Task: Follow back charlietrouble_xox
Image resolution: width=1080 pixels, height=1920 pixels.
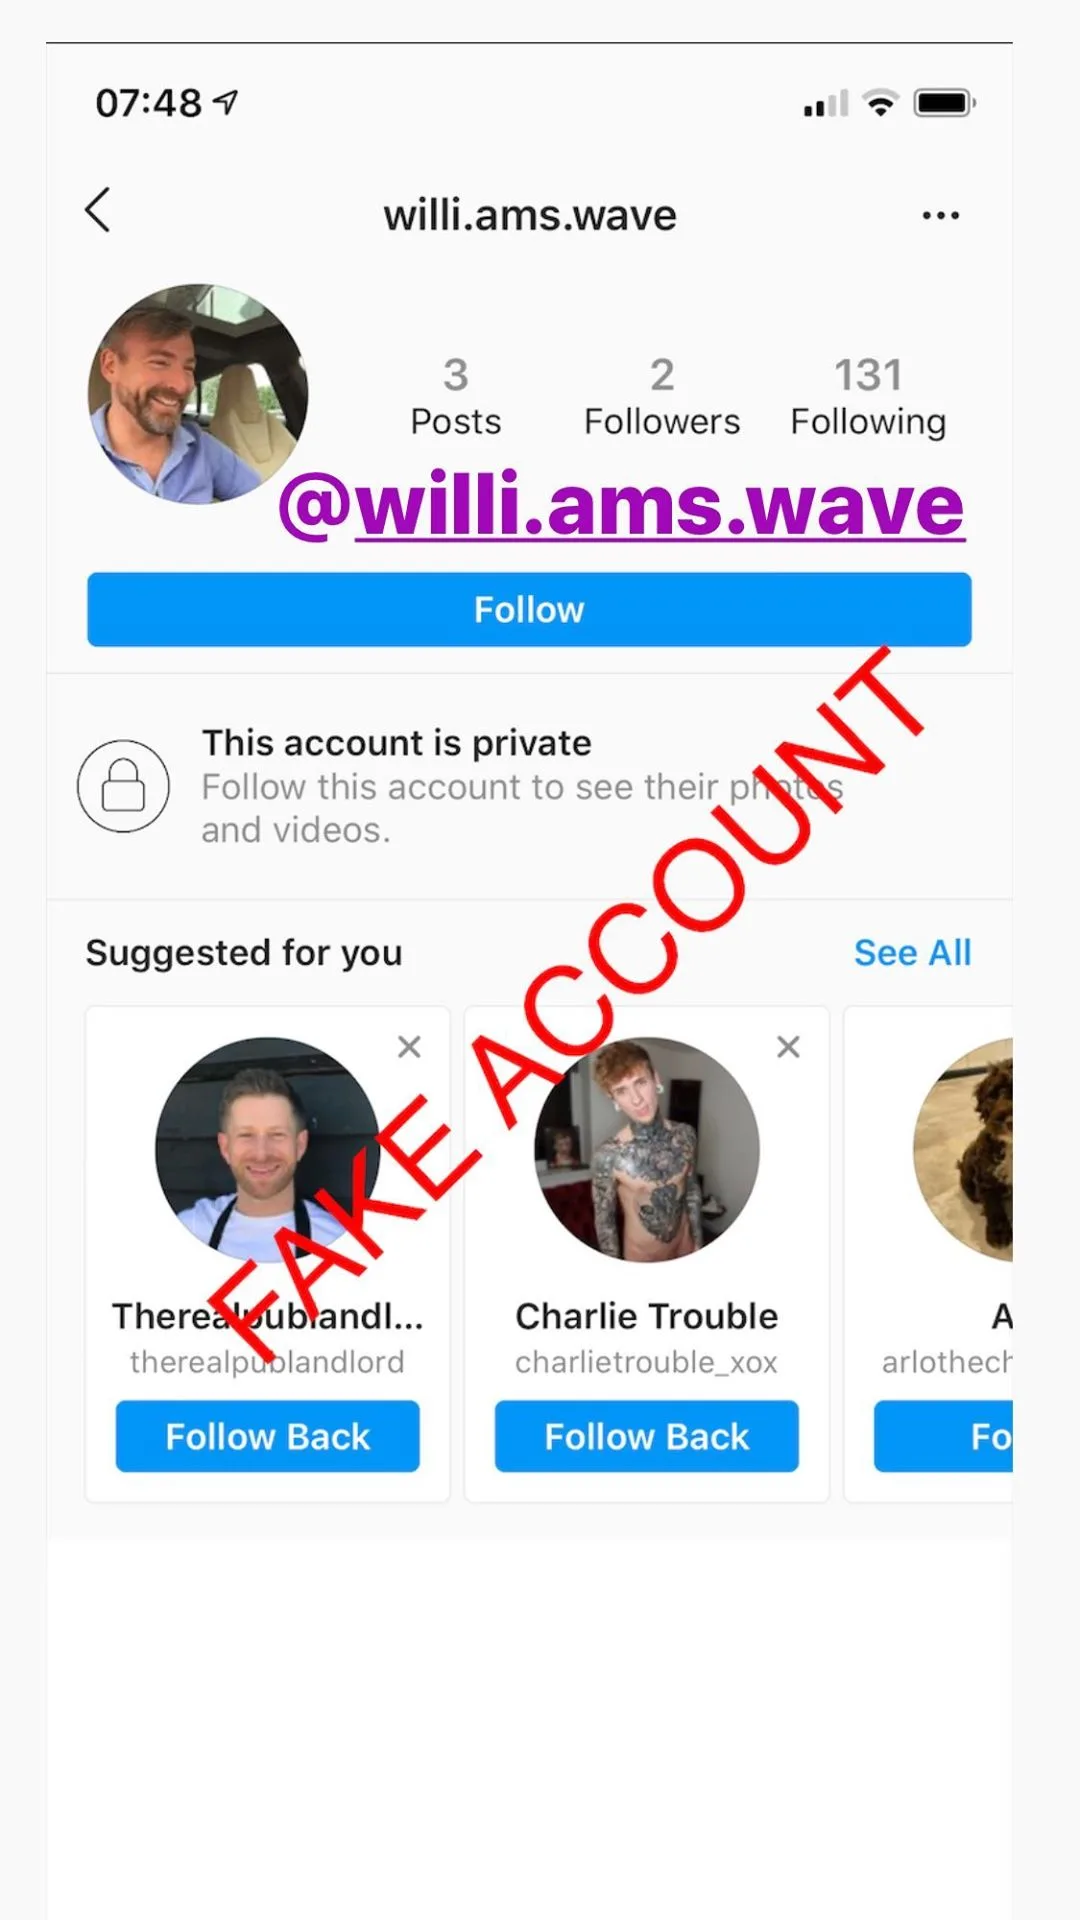Action: click(646, 1436)
